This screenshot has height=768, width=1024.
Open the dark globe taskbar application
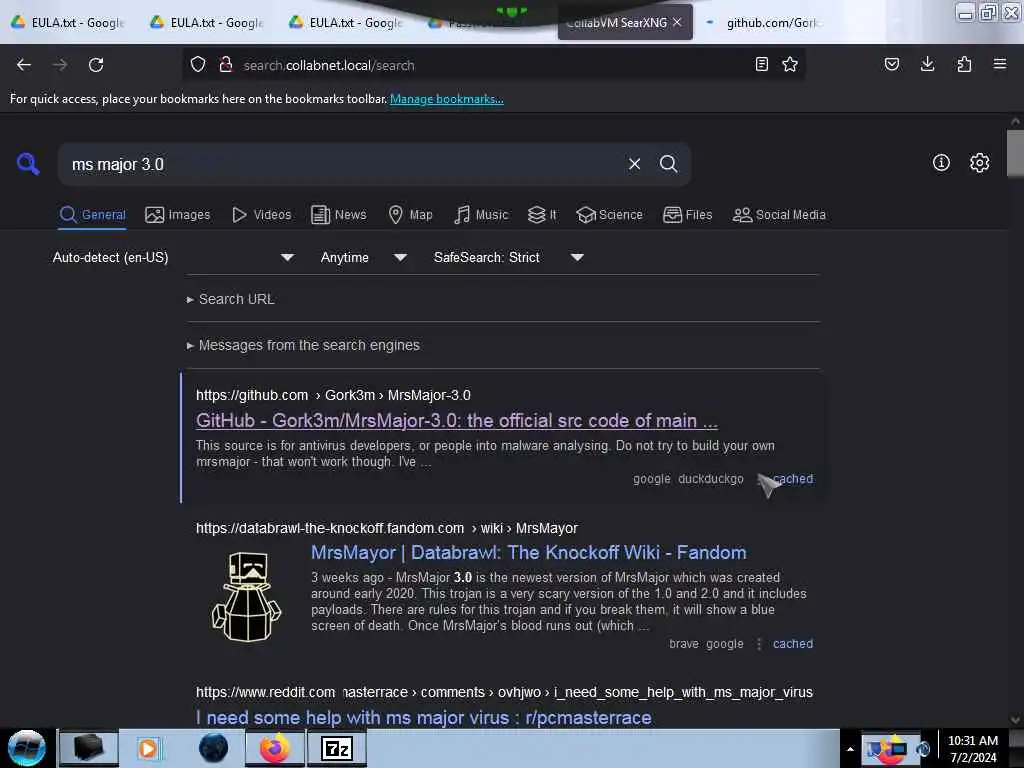pyautogui.click(x=213, y=748)
